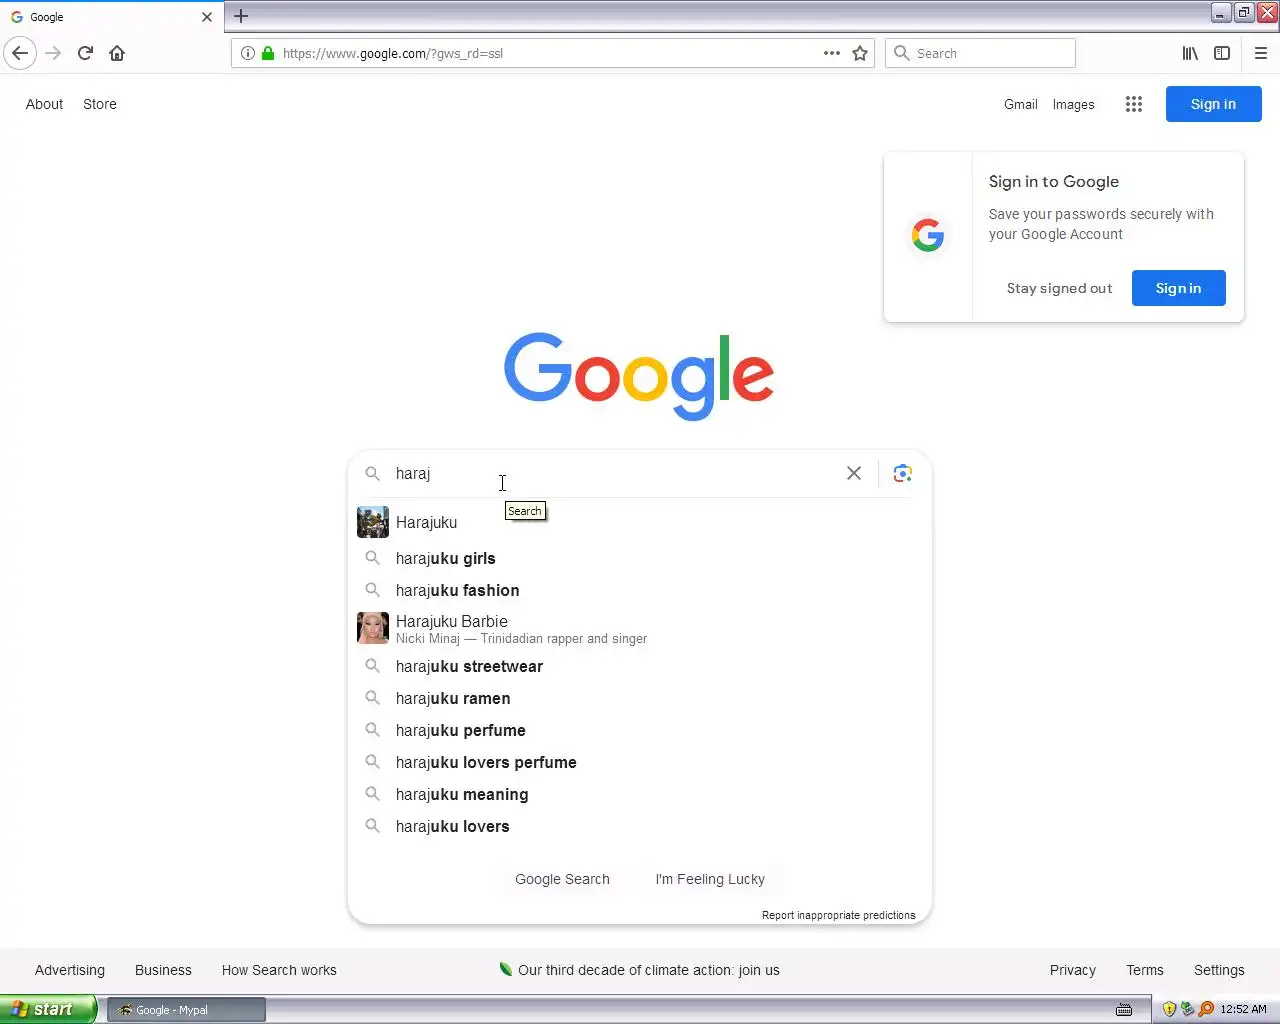
Task: Click the Harajuku Barbie thumbnail photo
Action: [x=373, y=628]
